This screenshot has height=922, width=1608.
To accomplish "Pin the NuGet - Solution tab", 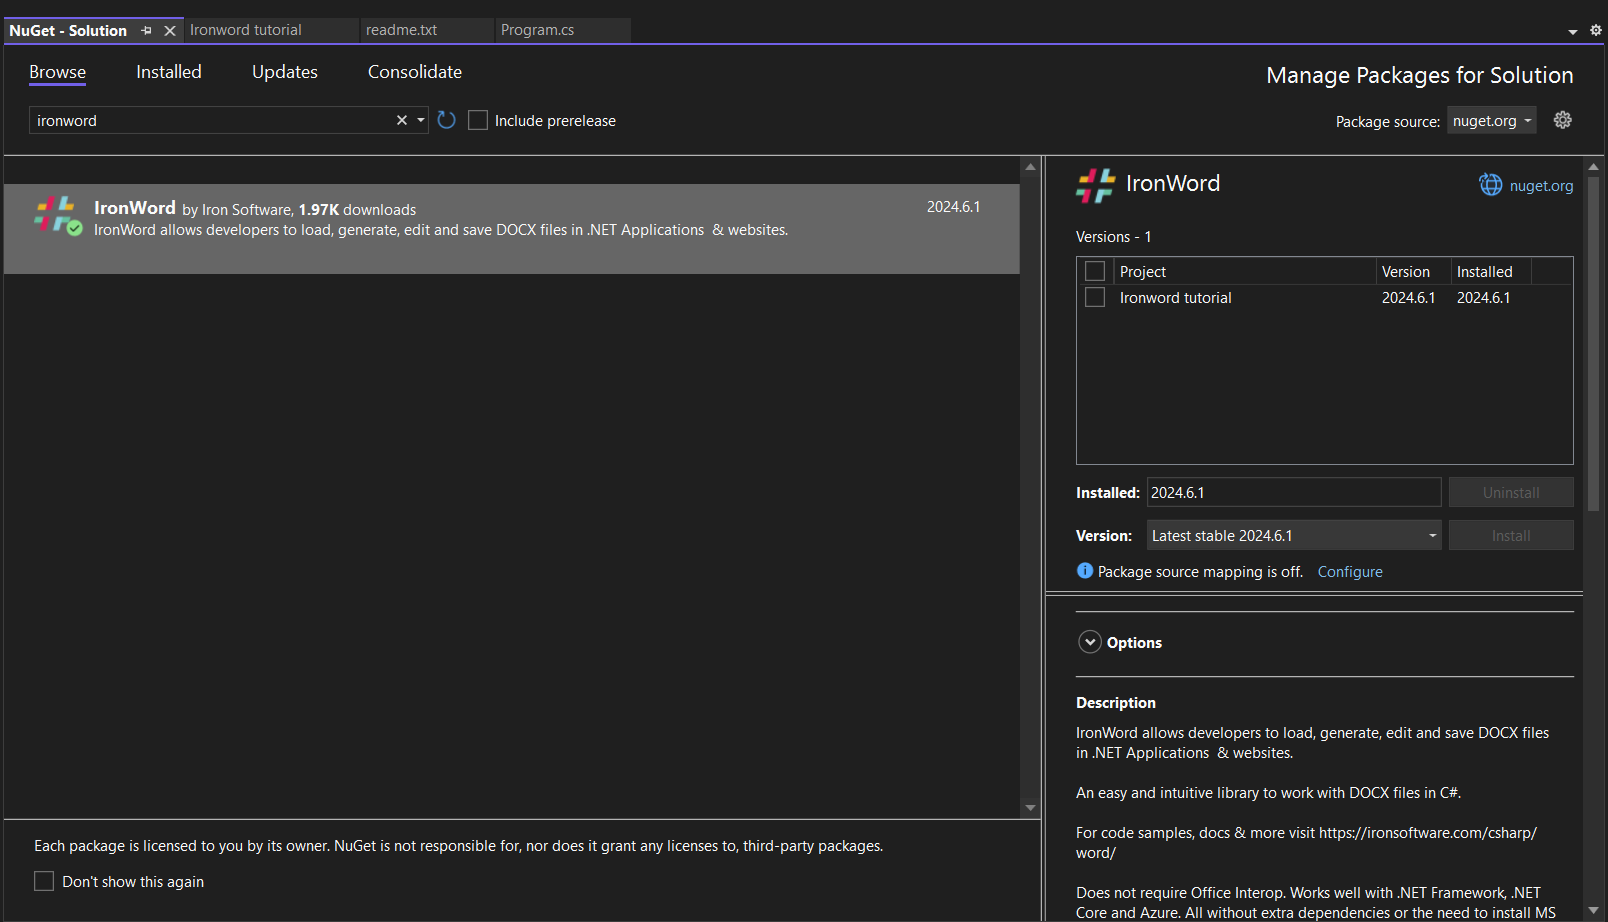I will pyautogui.click(x=147, y=31).
